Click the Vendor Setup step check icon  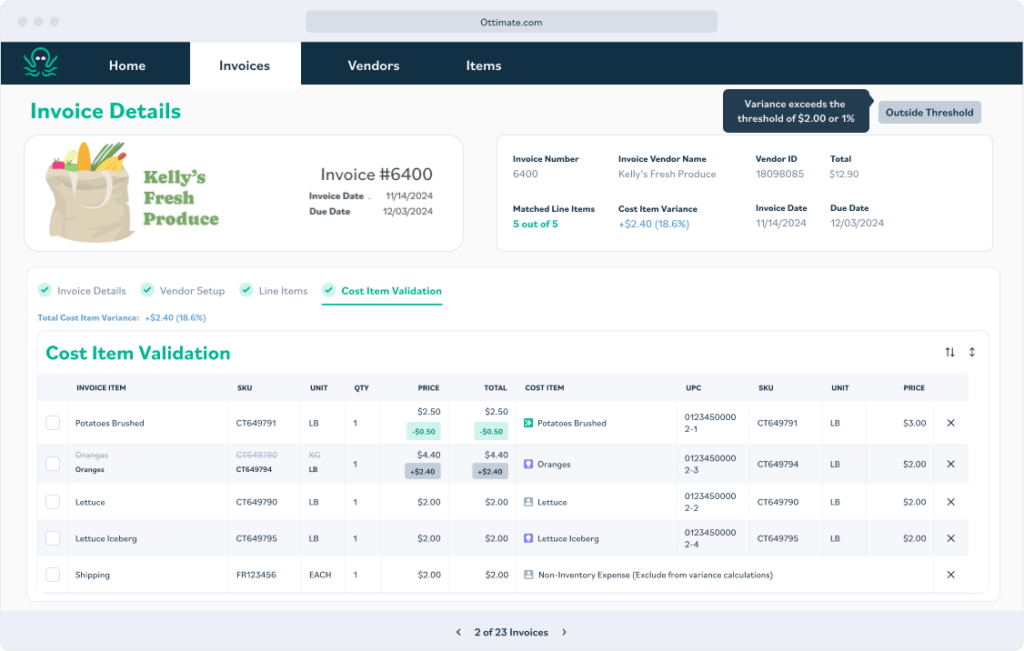[148, 289]
